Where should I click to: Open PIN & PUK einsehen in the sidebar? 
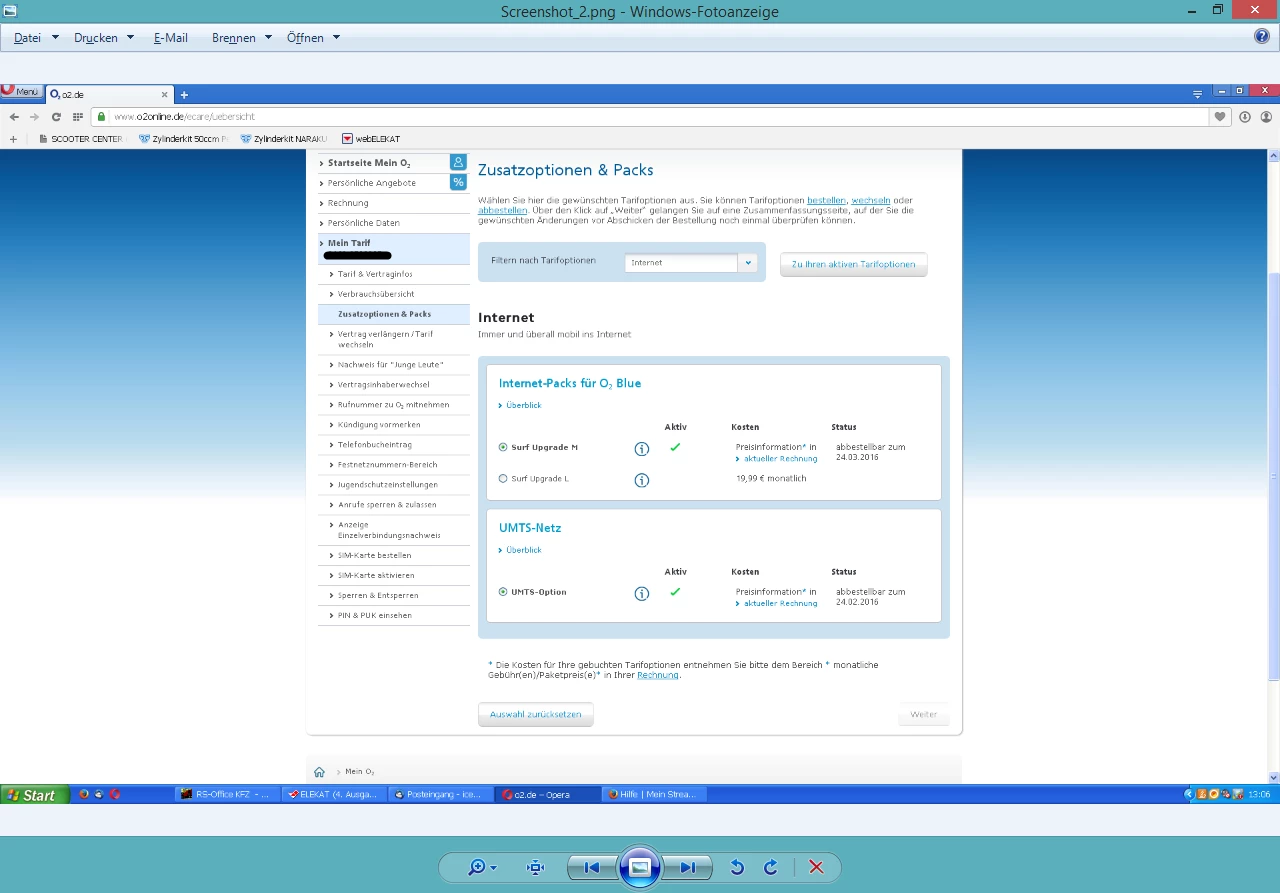(x=374, y=616)
